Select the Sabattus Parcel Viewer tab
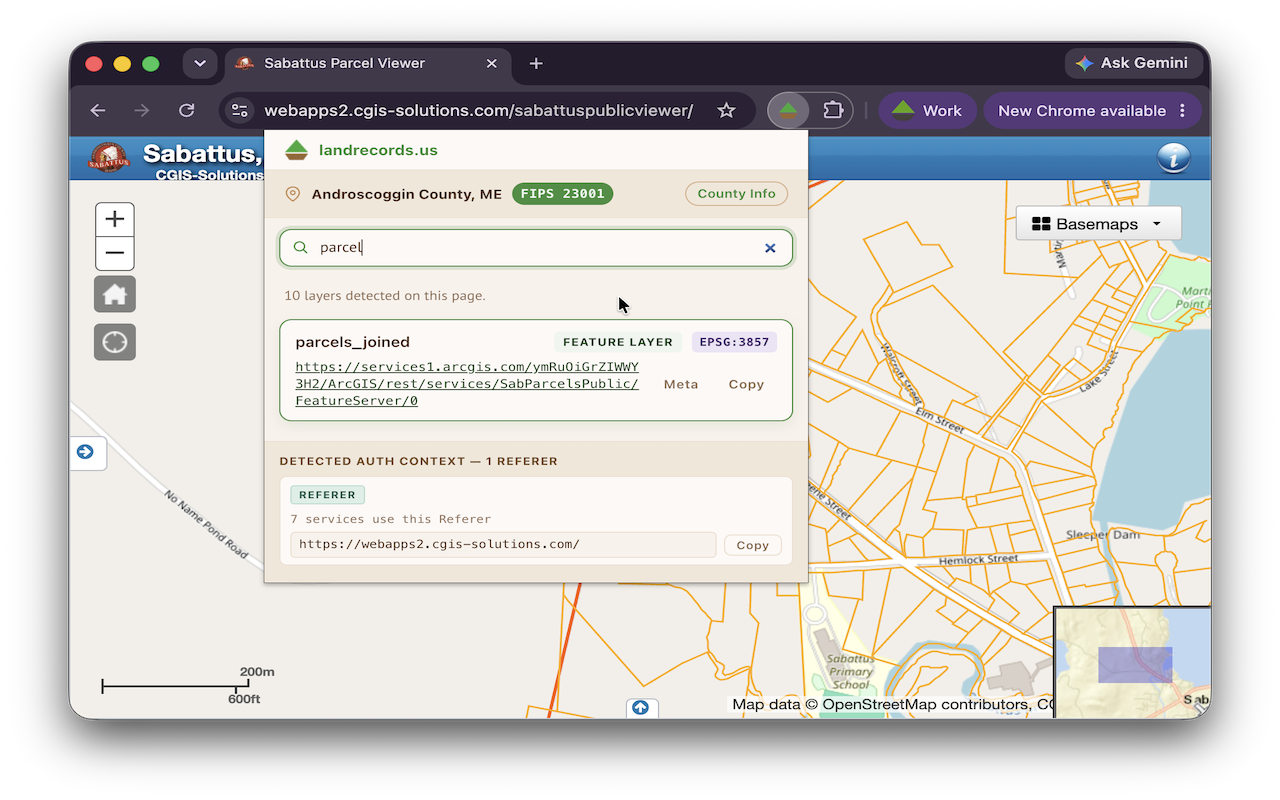The width and height of the screenshot is (1280, 800). [x=367, y=63]
